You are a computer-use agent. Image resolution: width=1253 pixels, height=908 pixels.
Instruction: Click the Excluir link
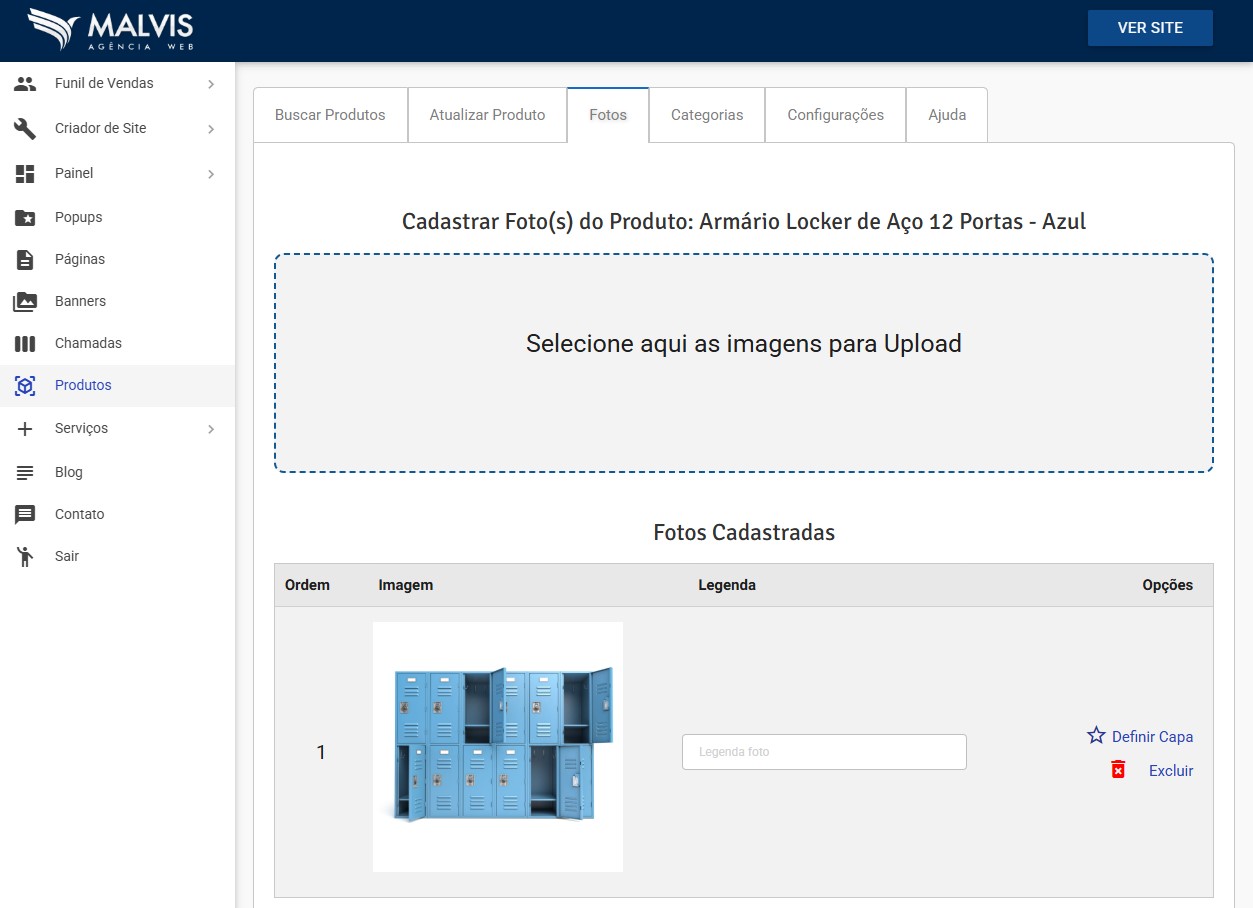coord(1171,771)
